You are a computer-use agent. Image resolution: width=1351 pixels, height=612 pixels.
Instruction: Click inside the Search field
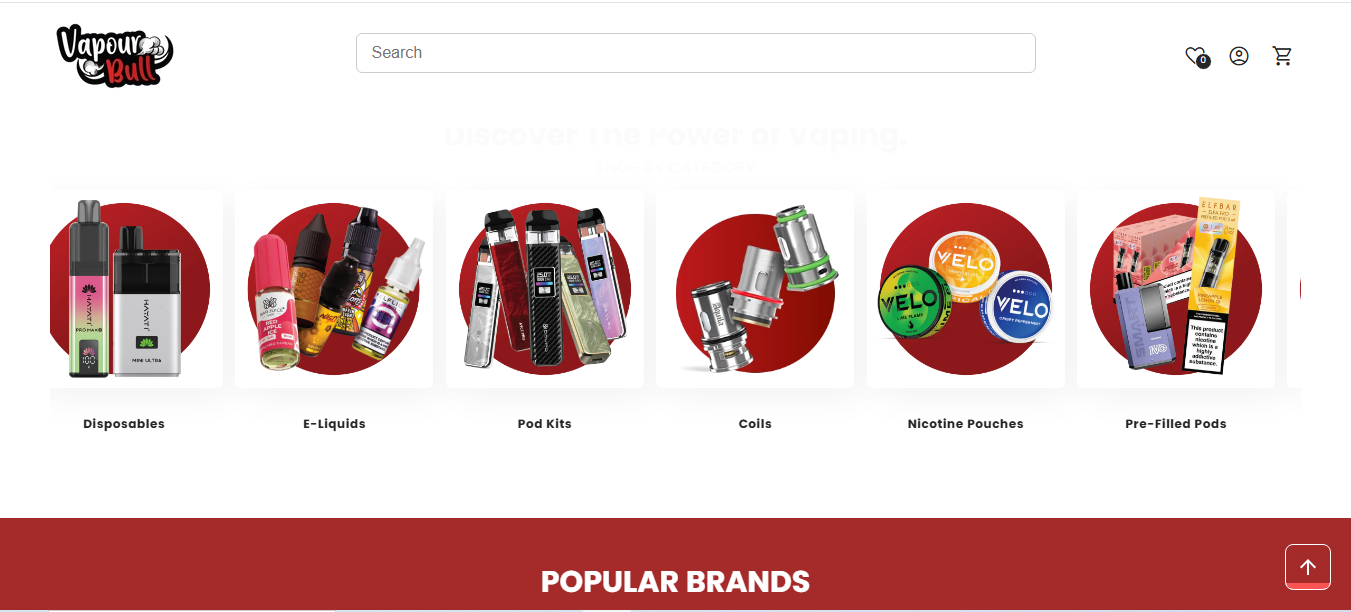(x=696, y=53)
